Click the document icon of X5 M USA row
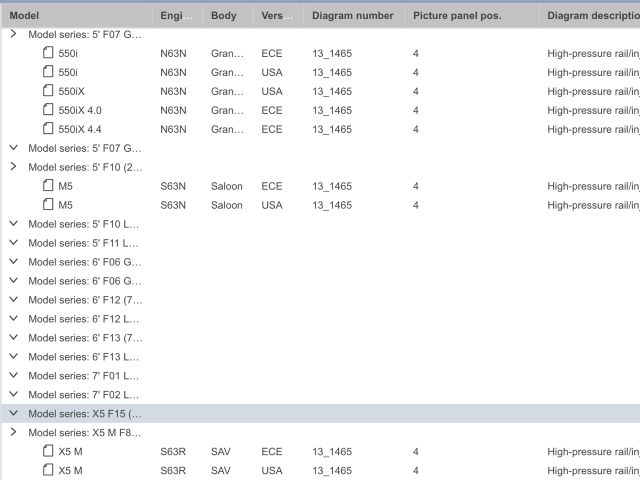640x480 pixels. point(48,470)
